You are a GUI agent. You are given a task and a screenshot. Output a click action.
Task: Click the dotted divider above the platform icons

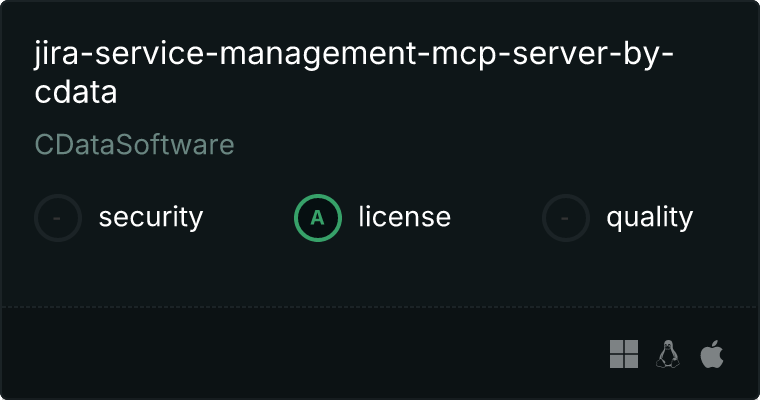[x=380, y=306]
